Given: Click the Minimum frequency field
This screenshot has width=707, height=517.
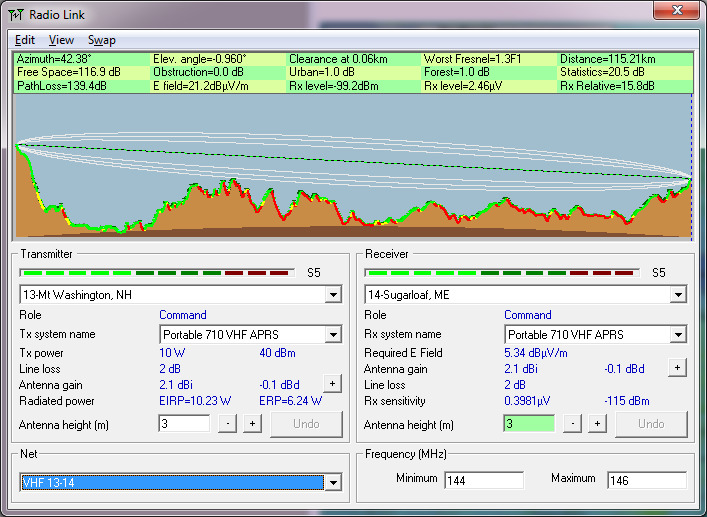Looking at the screenshot, I should (484, 480).
